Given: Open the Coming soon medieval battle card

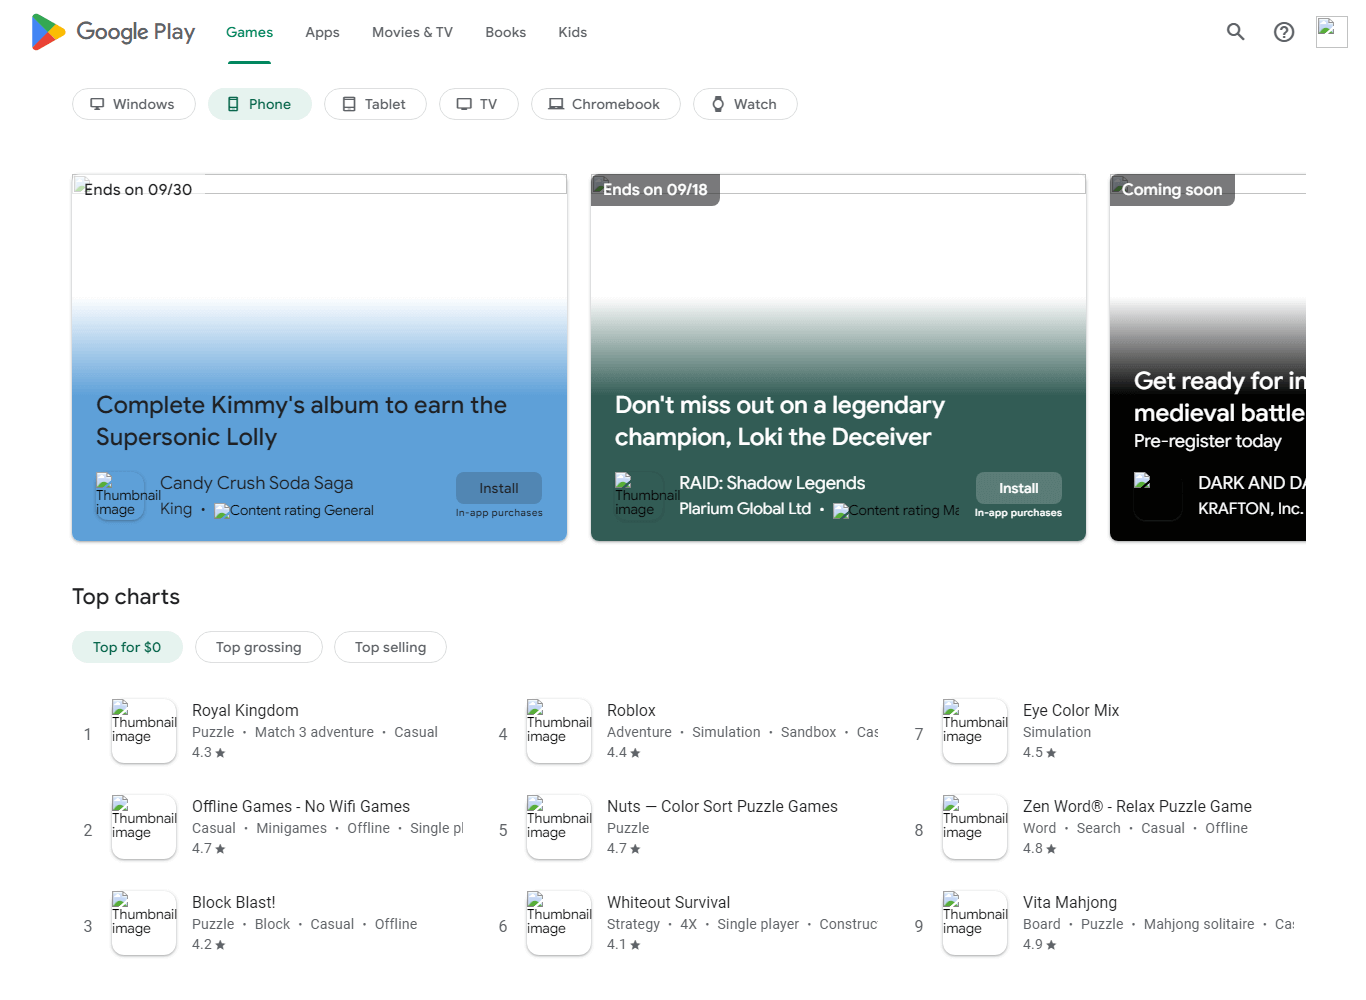Looking at the screenshot, I should [1208, 358].
